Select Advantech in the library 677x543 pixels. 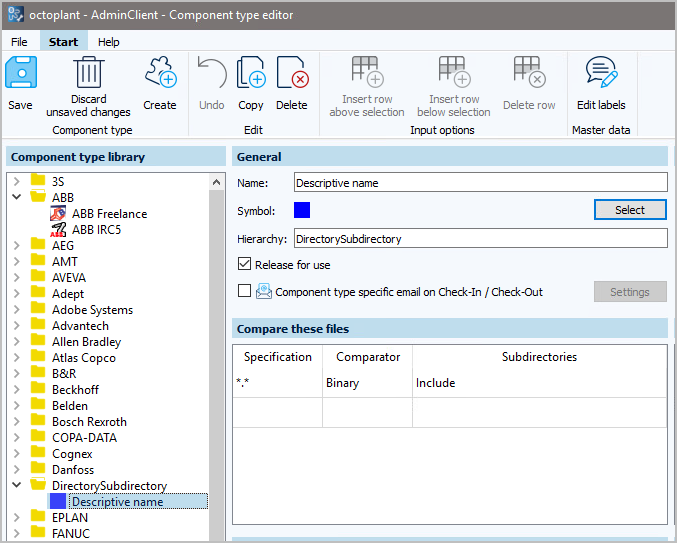(x=80, y=325)
